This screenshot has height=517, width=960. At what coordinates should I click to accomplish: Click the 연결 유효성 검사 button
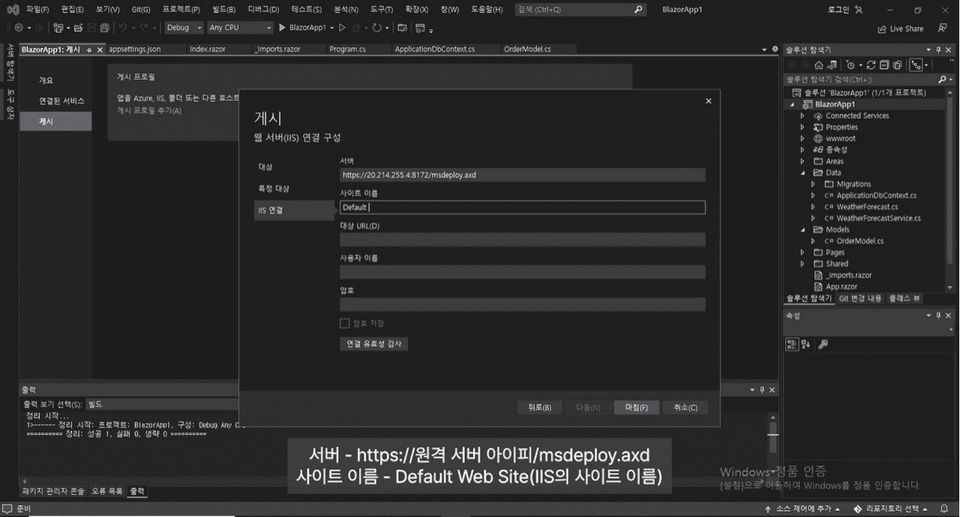point(373,344)
